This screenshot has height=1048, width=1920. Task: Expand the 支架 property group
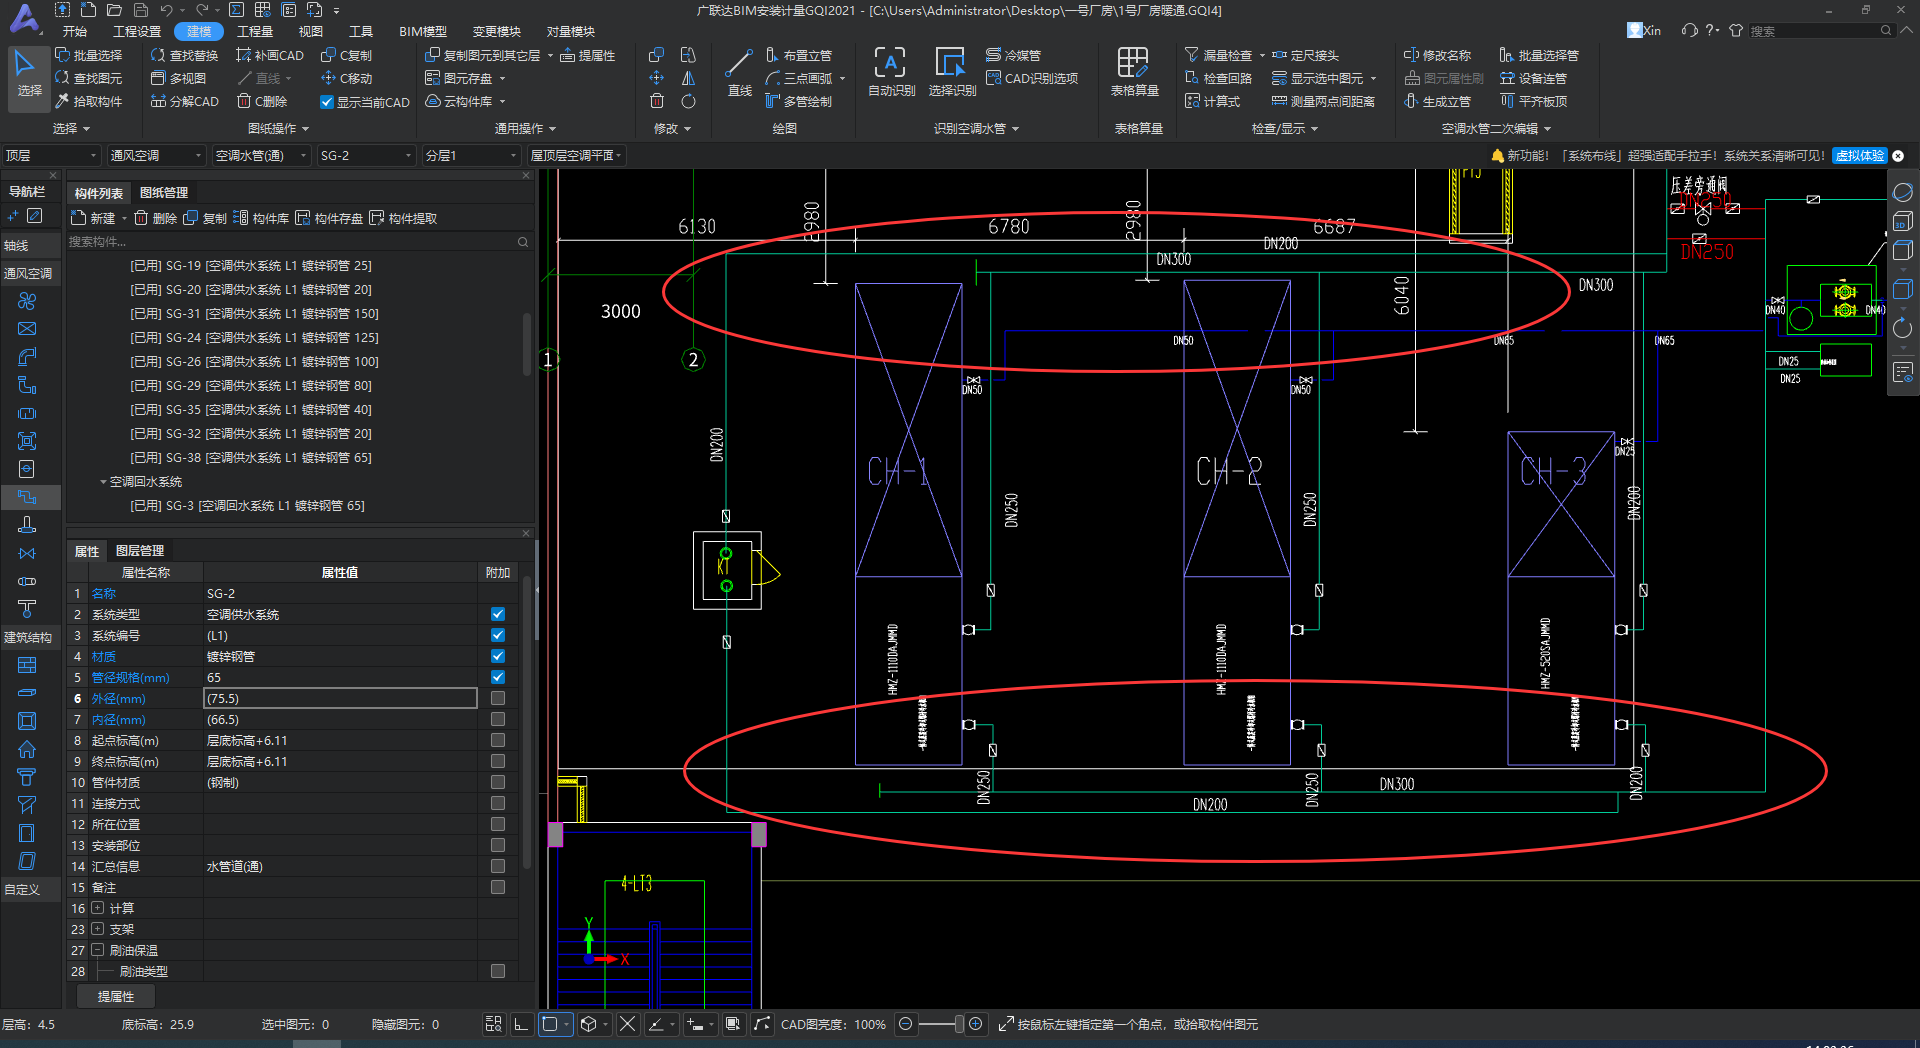coord(98,929)
